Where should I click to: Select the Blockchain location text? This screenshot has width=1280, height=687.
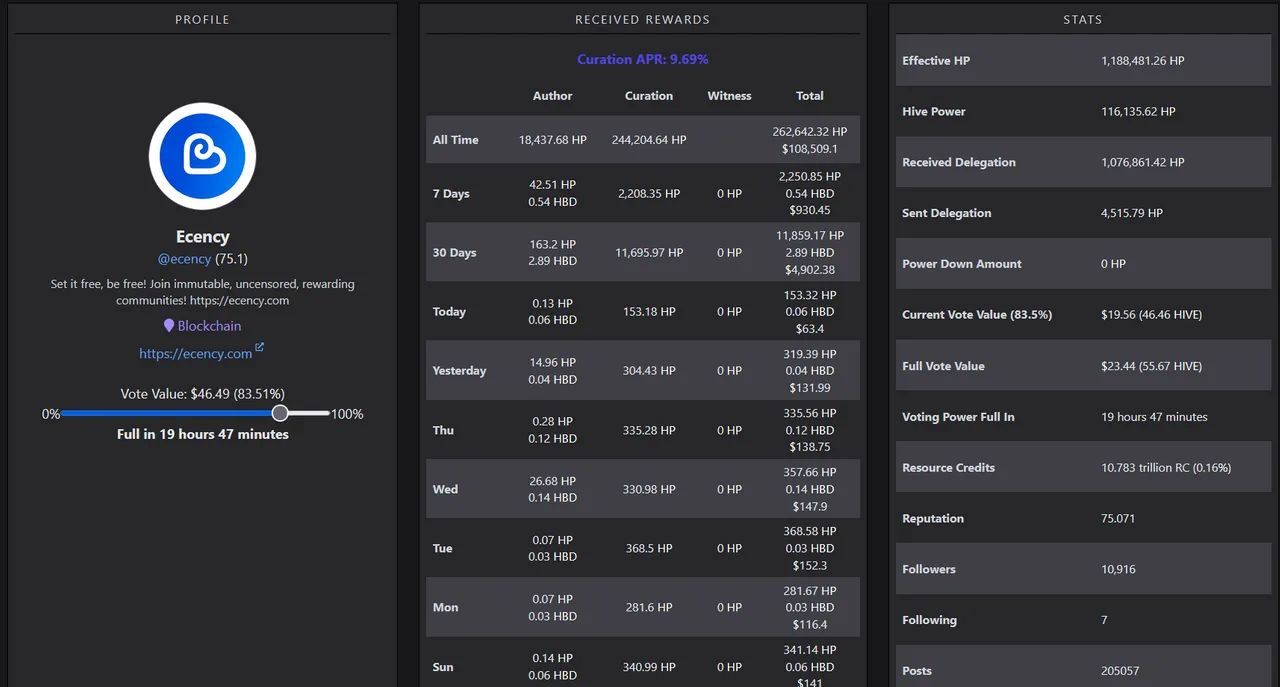(209, 326)
